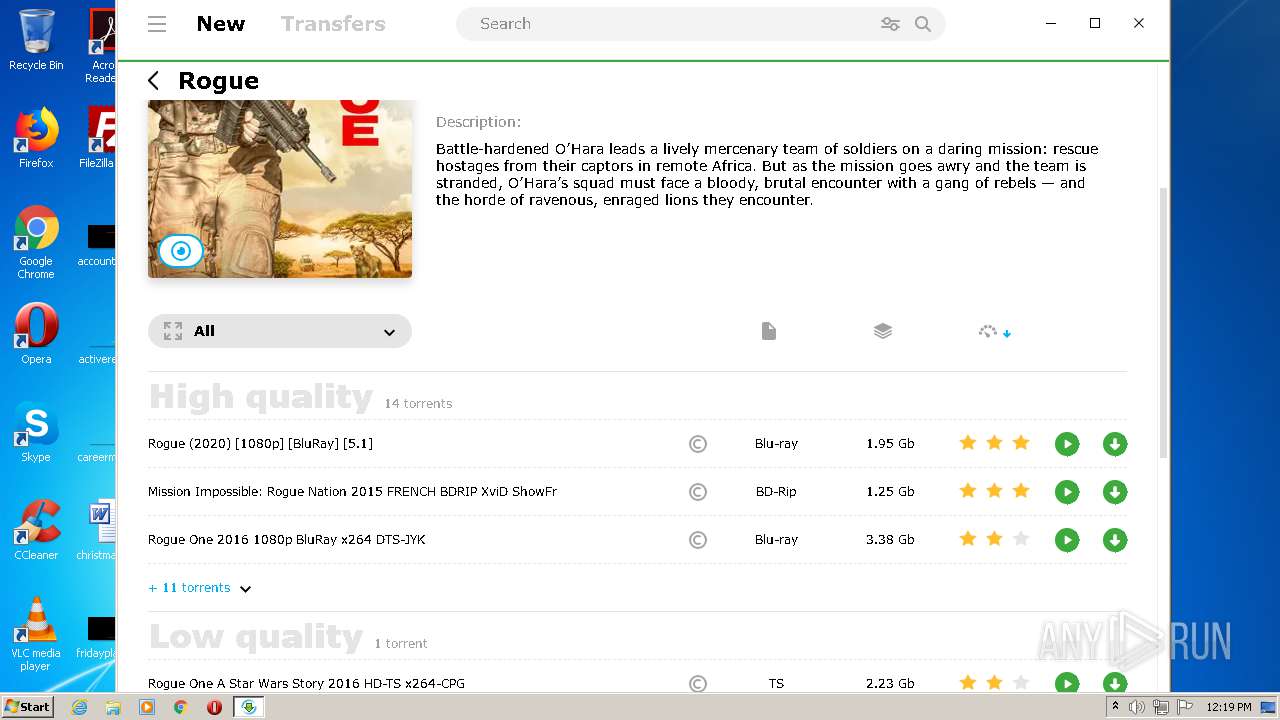The image size is (1280, 720).
Task: Open Opera desktop shortcut
Action: pyautogui.click(x=36, y=334)
